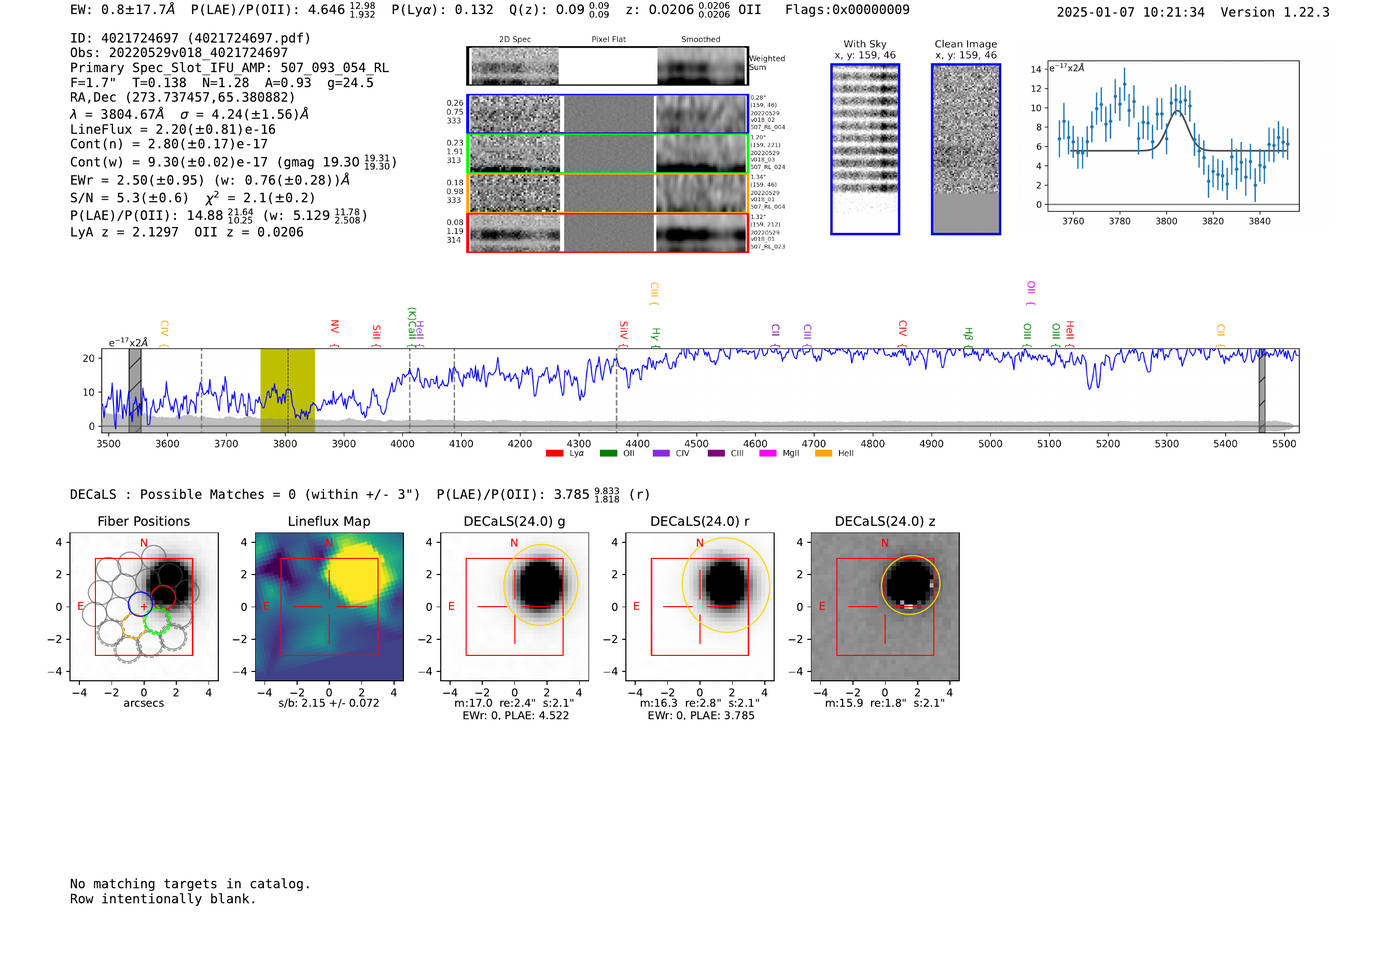This screenshot has height=953, width=1400.
Task: Click the blue fiber circle in Fiber Positions
Action: [141, 604]
